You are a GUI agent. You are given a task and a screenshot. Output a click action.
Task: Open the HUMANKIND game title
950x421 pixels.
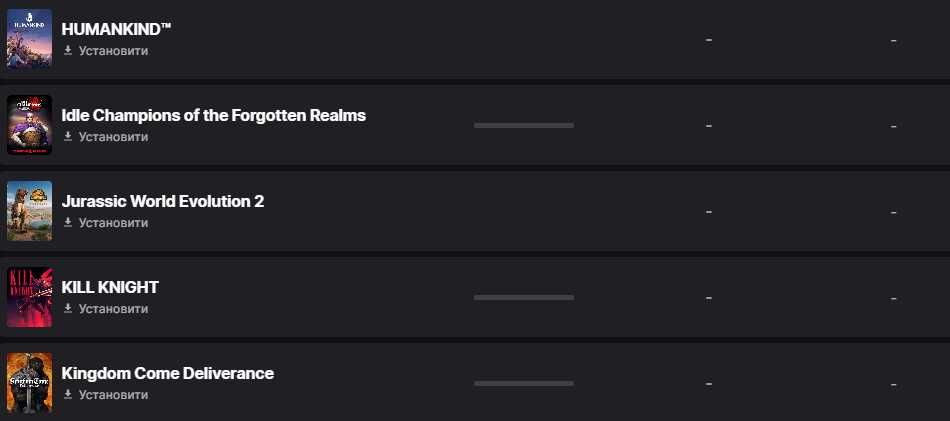117,29
